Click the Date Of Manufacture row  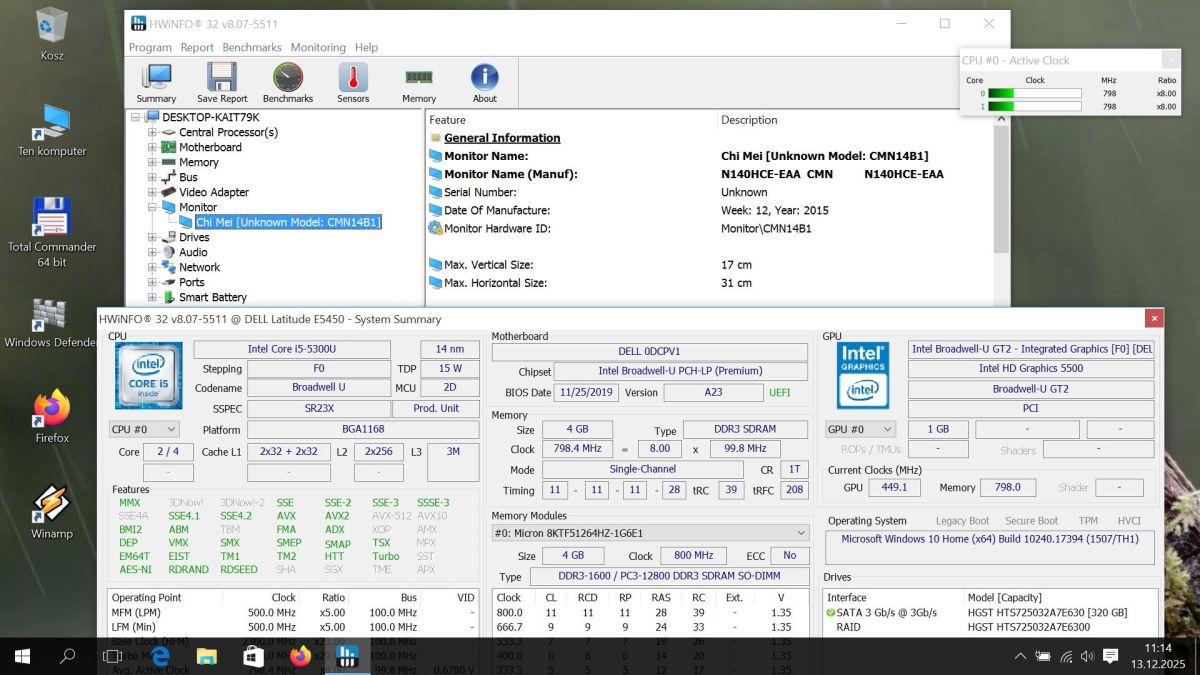click(710, 210)
